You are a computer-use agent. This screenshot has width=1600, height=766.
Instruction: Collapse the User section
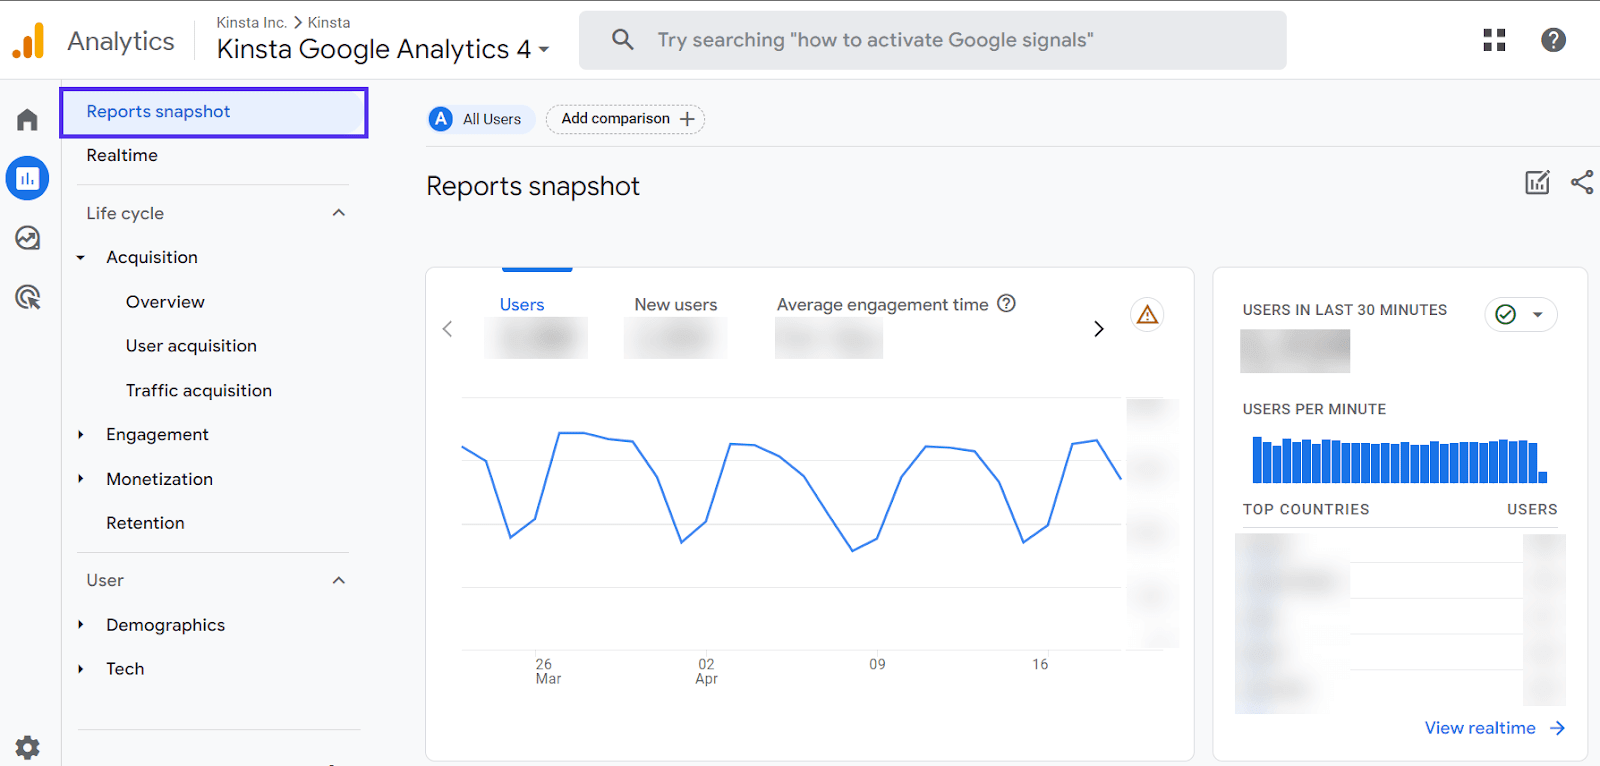click(339, 581)
